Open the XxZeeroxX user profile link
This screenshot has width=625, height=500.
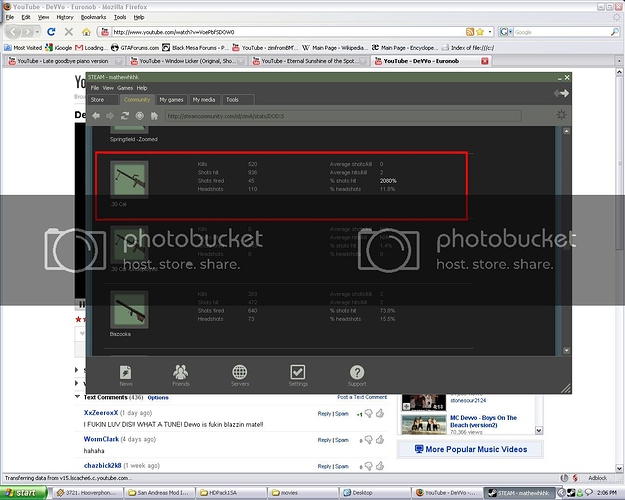point(101,413)
